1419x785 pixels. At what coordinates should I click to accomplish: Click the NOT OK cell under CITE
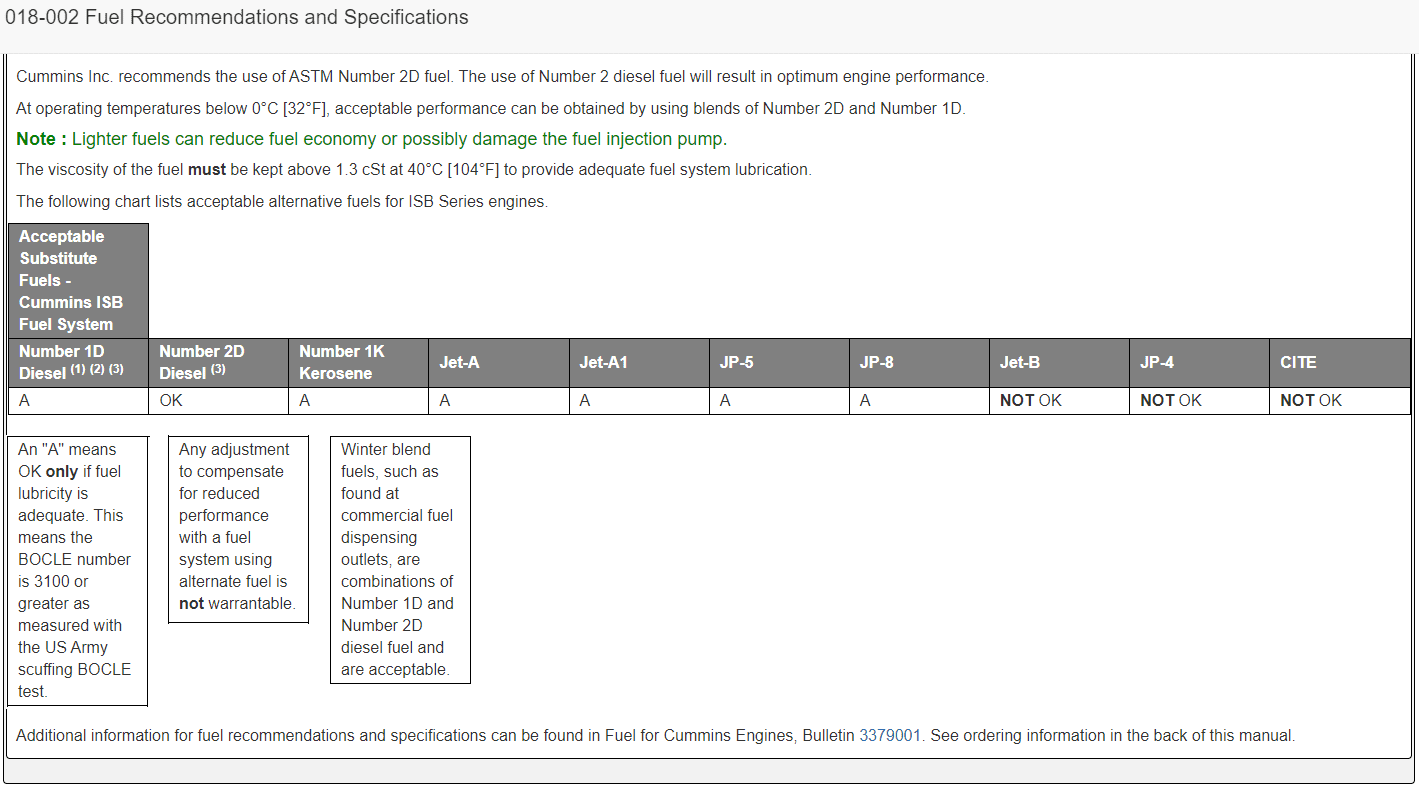click(1340, 400)
